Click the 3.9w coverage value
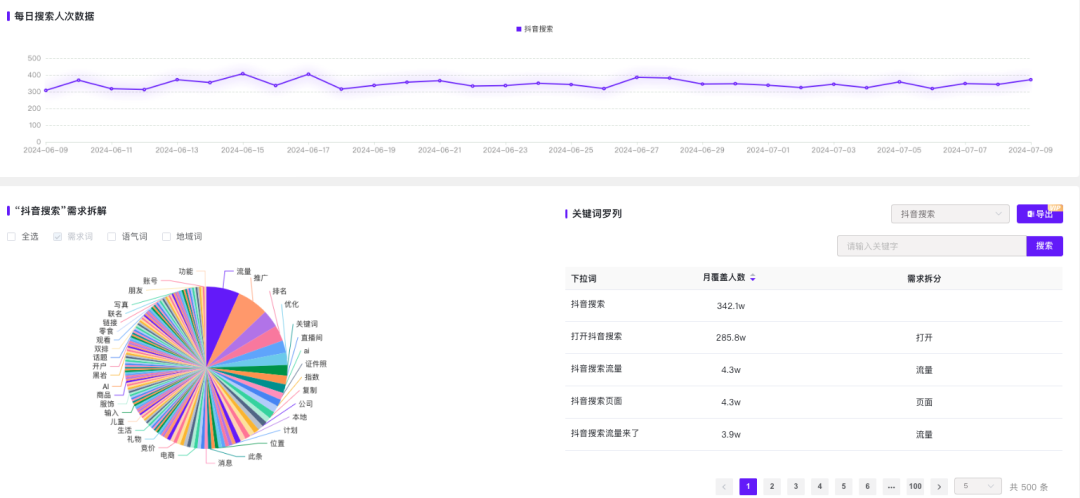1080x498 pixels. coord(731,435)
